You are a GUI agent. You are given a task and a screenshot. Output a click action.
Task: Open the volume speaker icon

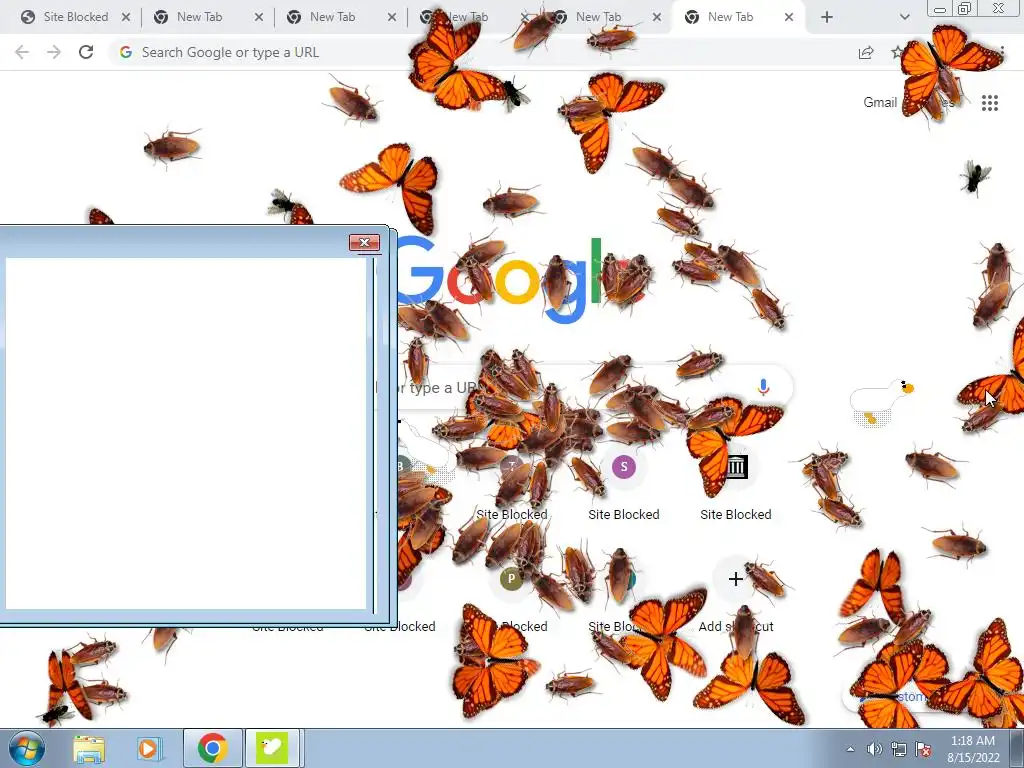point(874,749)
